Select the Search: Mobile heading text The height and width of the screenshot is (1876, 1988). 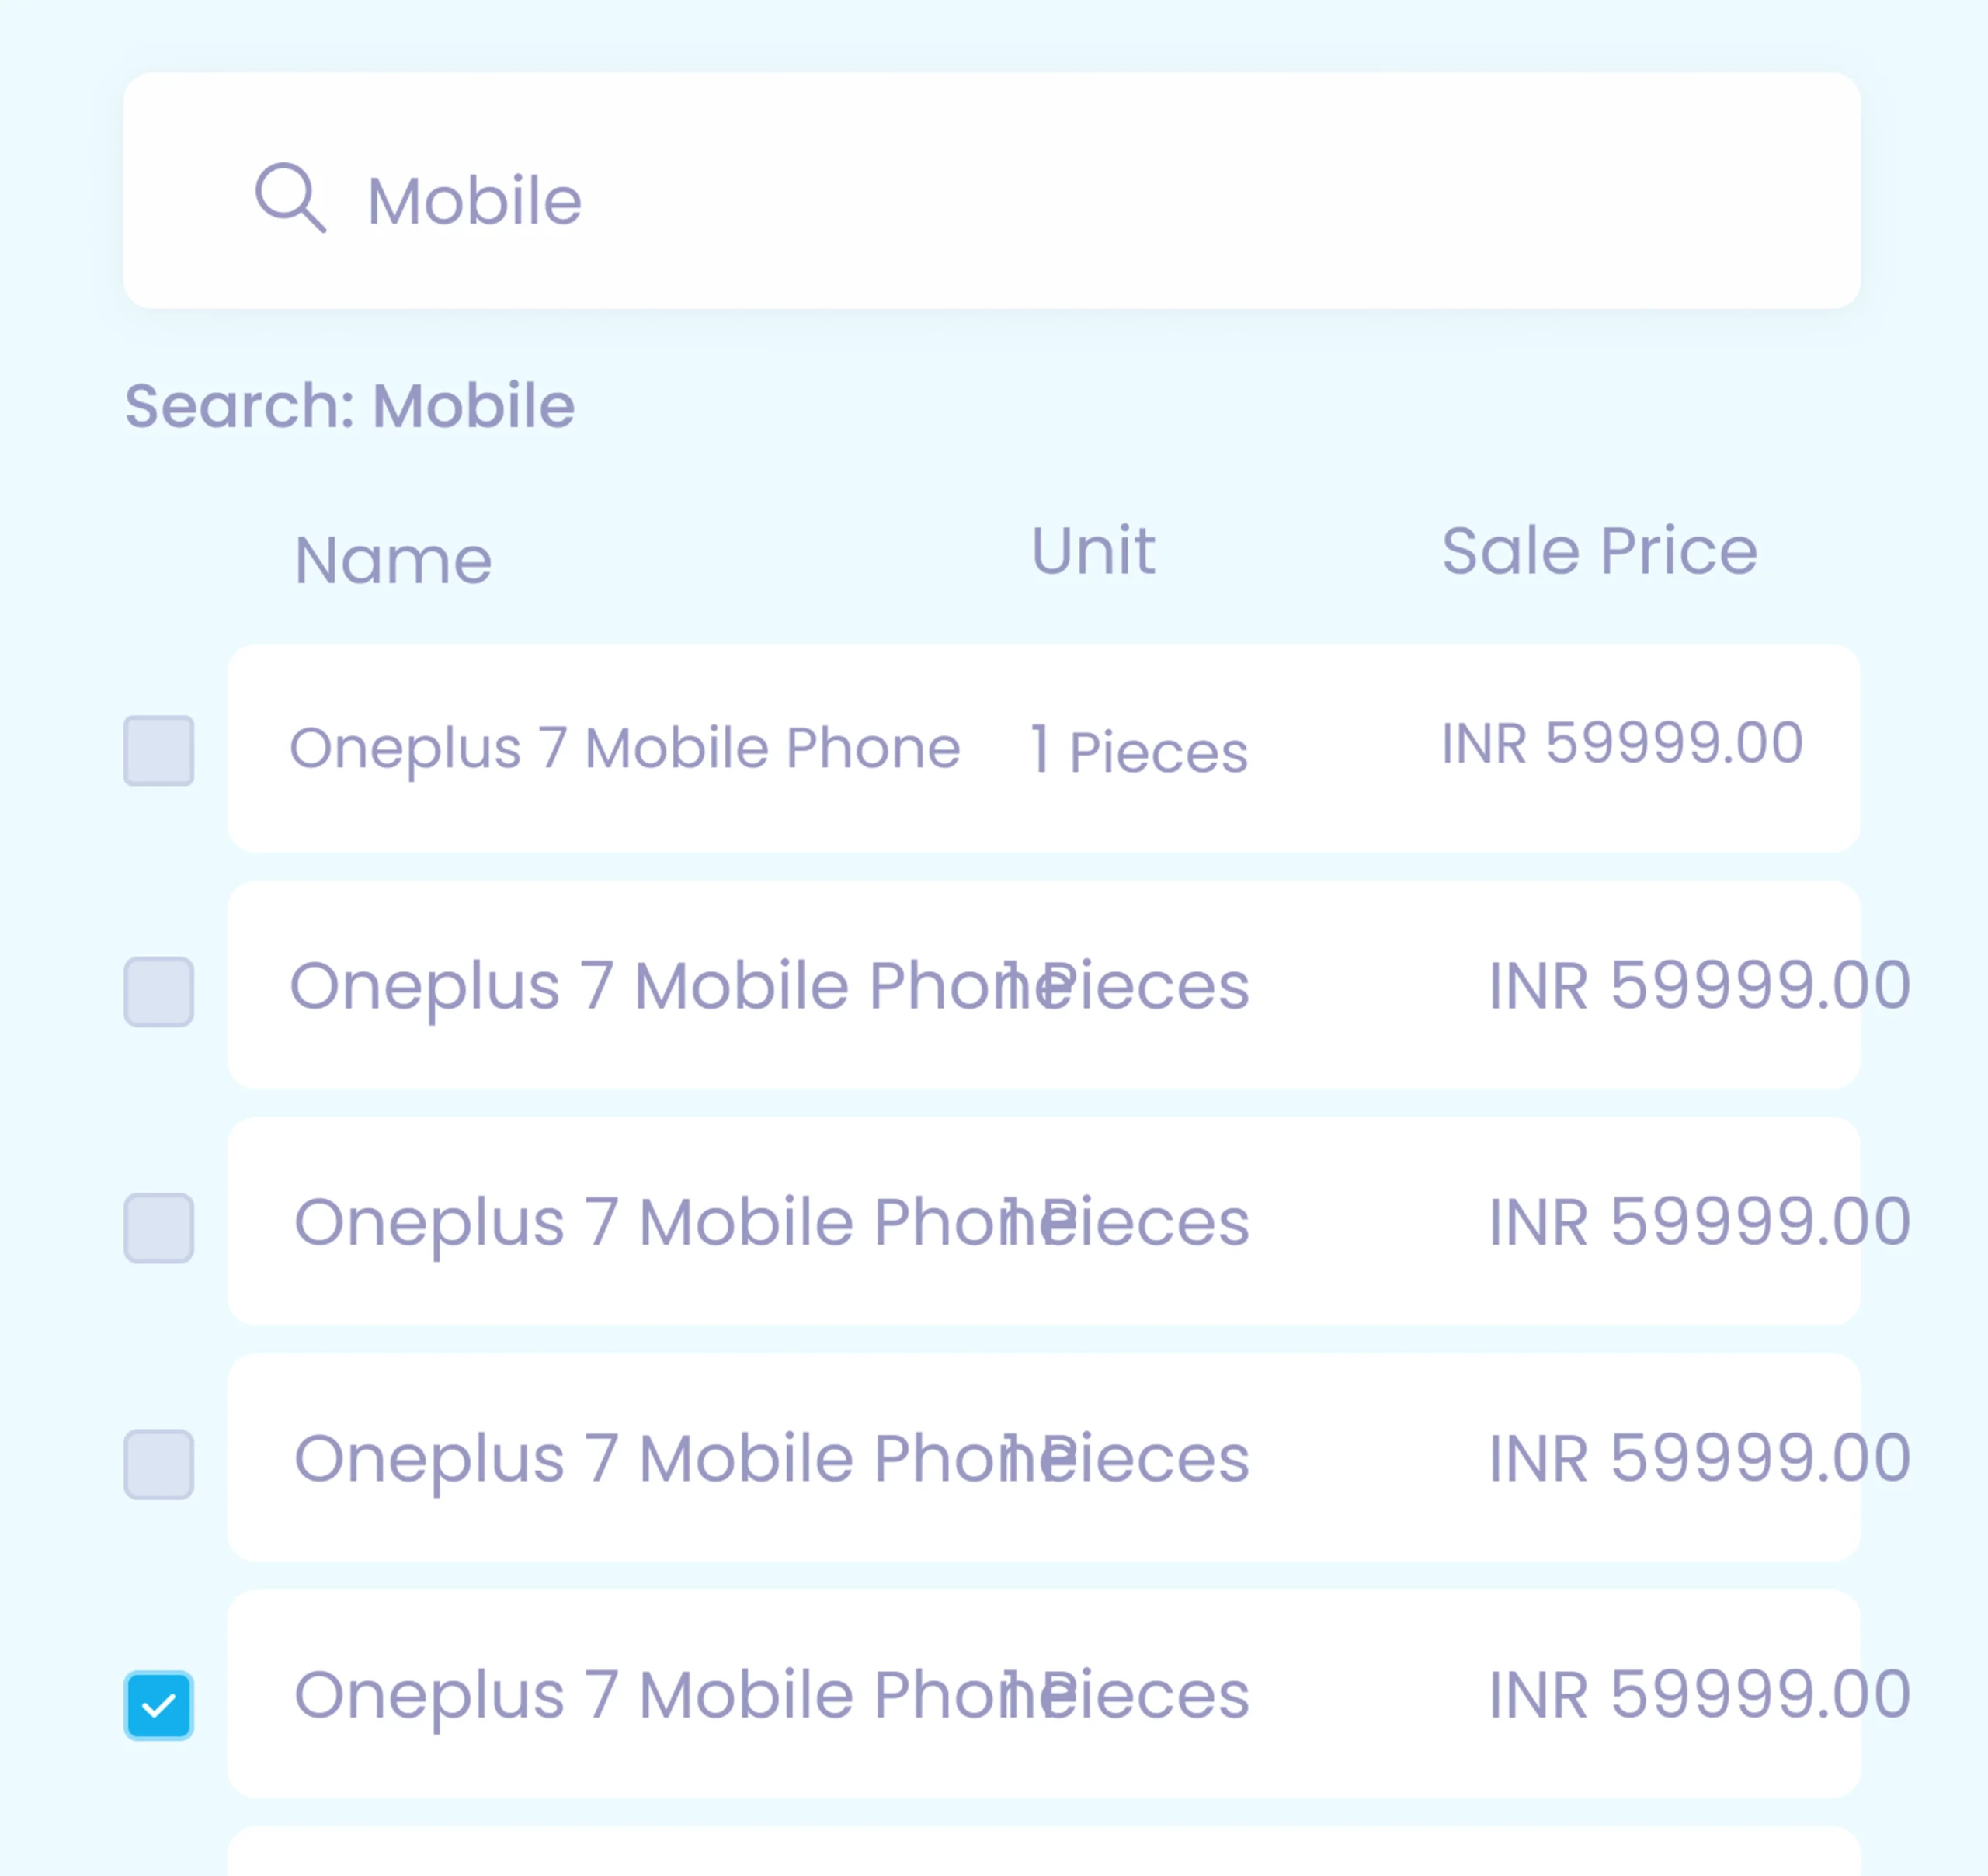(349, 405)
